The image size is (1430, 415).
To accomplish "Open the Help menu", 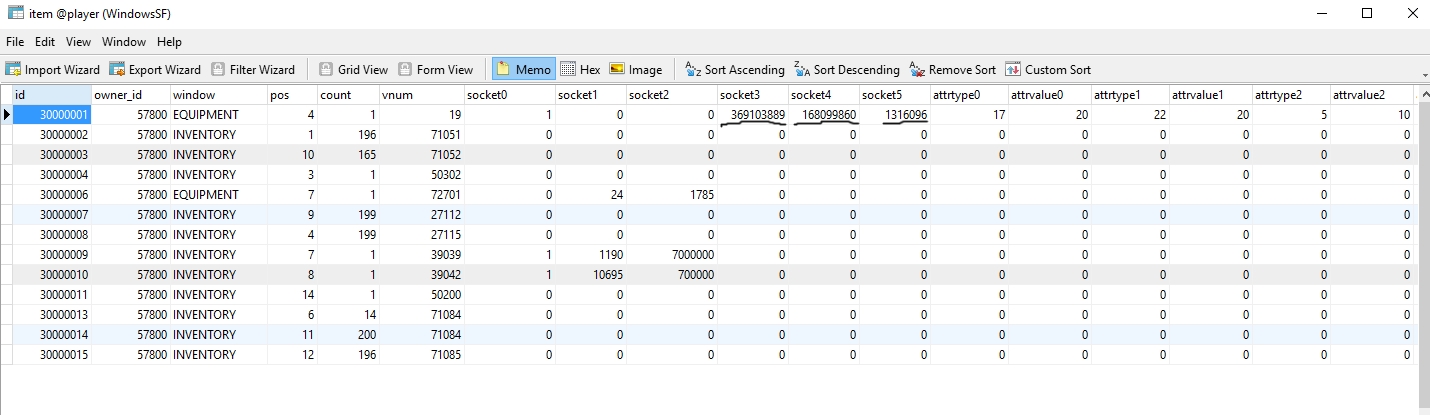I will 169,42.
